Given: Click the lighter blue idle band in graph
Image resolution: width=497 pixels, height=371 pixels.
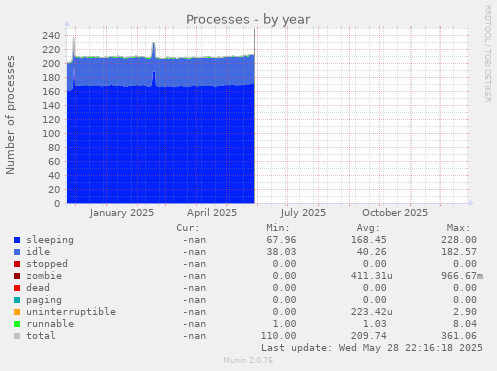Looking at the screenshot, I should [161, 72].
